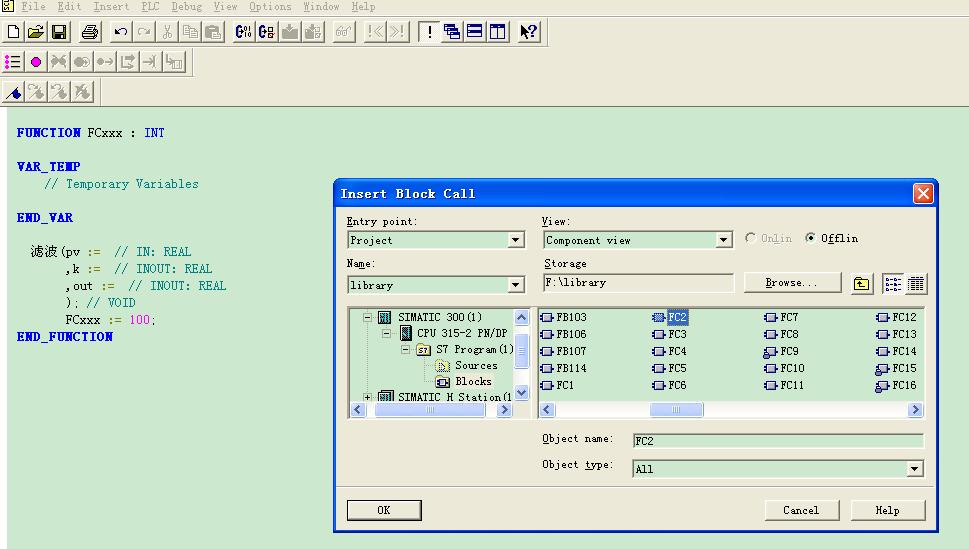
Task: Click the pink breakpoint circle icon
Action: tap(36, 62)
